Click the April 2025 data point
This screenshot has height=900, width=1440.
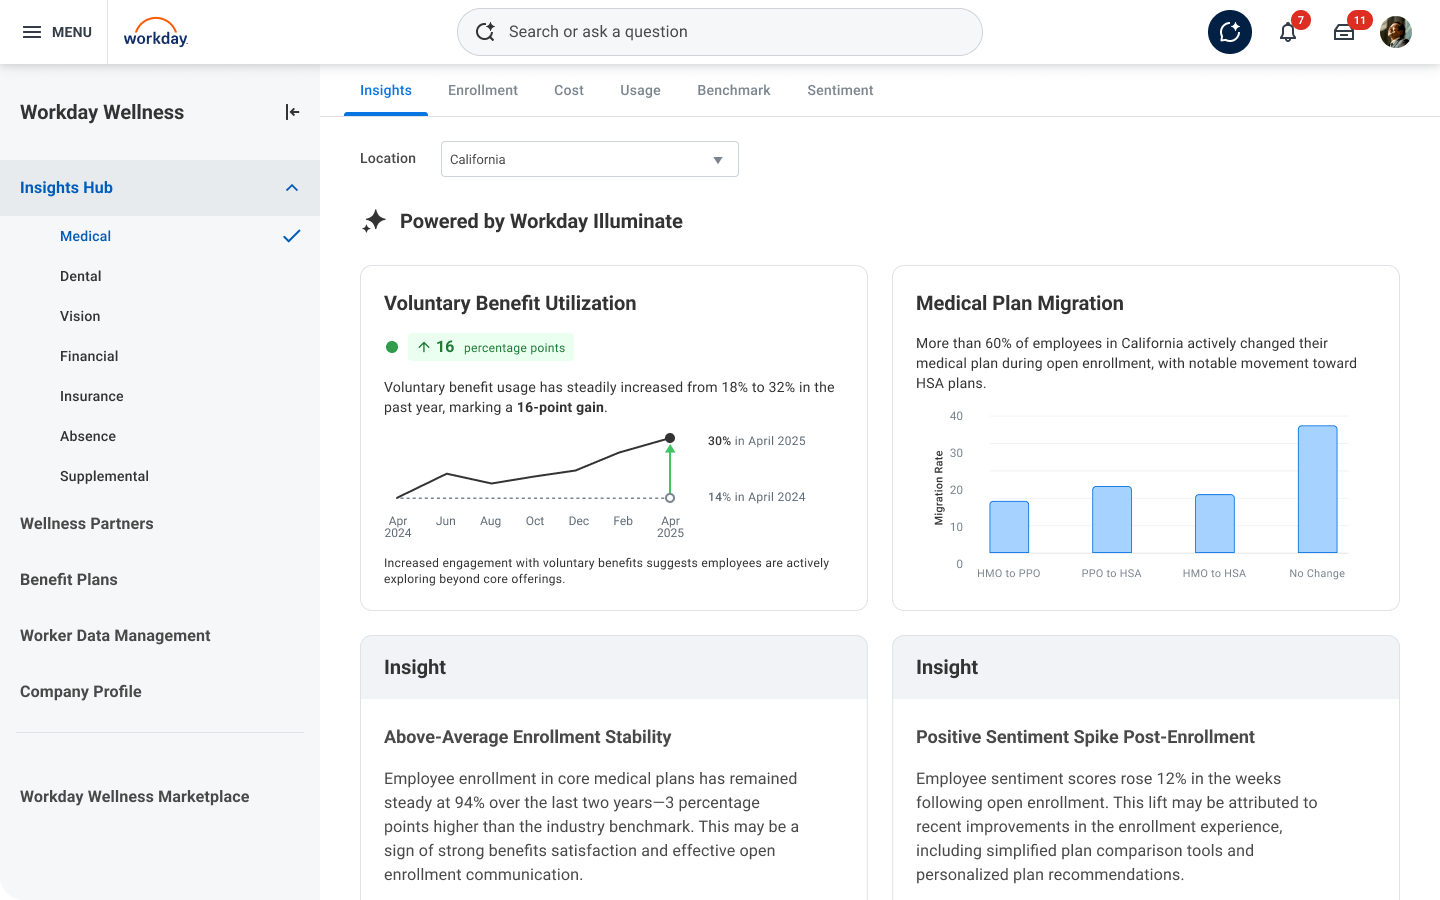tap(670, 438)
